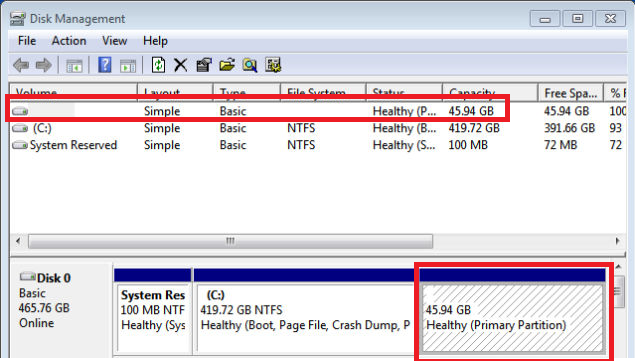Sort by the File System column header
The width and height of the screenshot is (635, 361).
(x=324, y=93)
